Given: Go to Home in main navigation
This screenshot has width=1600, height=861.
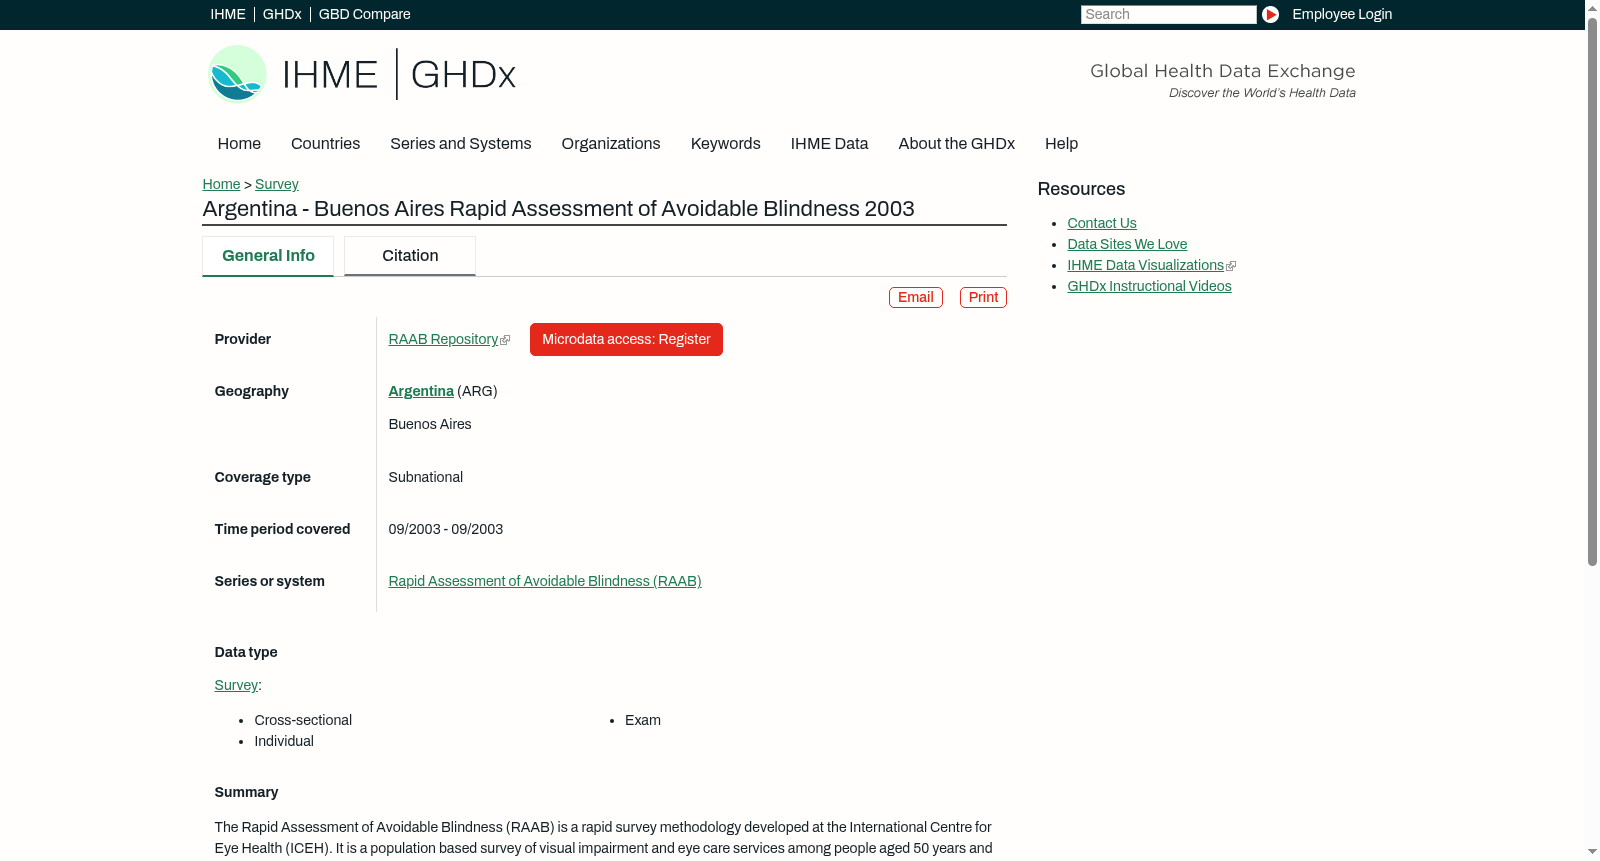Looking at the screenshot, I should point(239,143).
